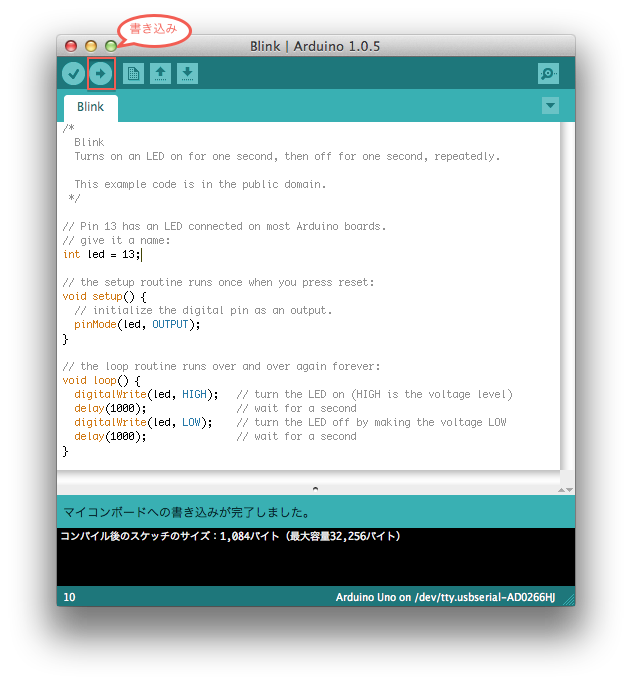Screen dimensions: 632x685
Task: Create a new sketch with the page icon
Action: coord(133,73)
